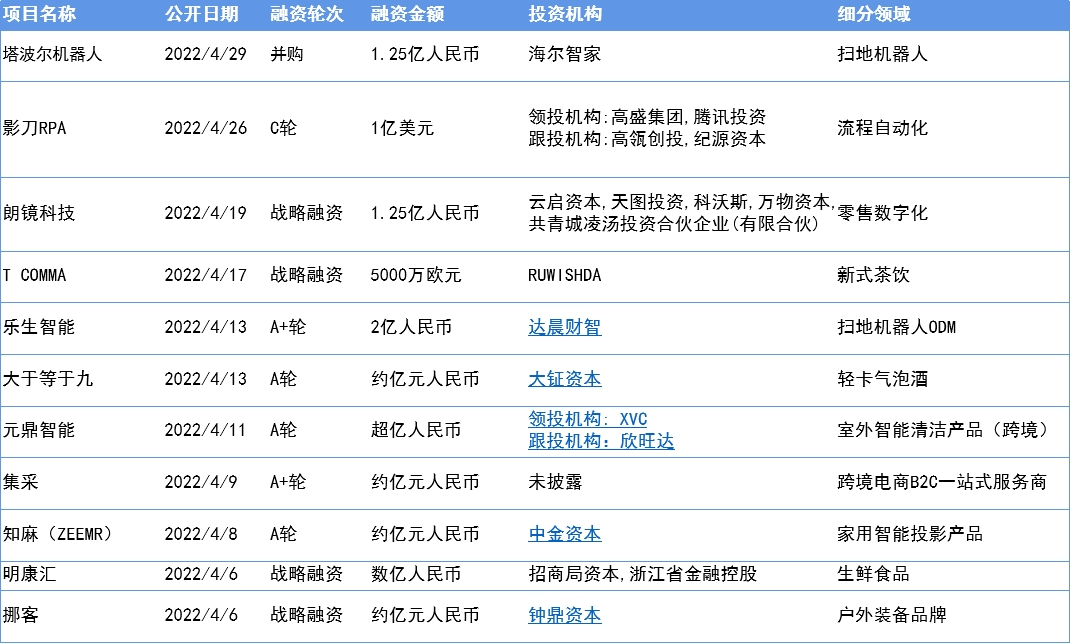Open the 跟投机构：欣旺达 link
The width and height of the screenshot is (1070, 644).
tap(601, 441)
